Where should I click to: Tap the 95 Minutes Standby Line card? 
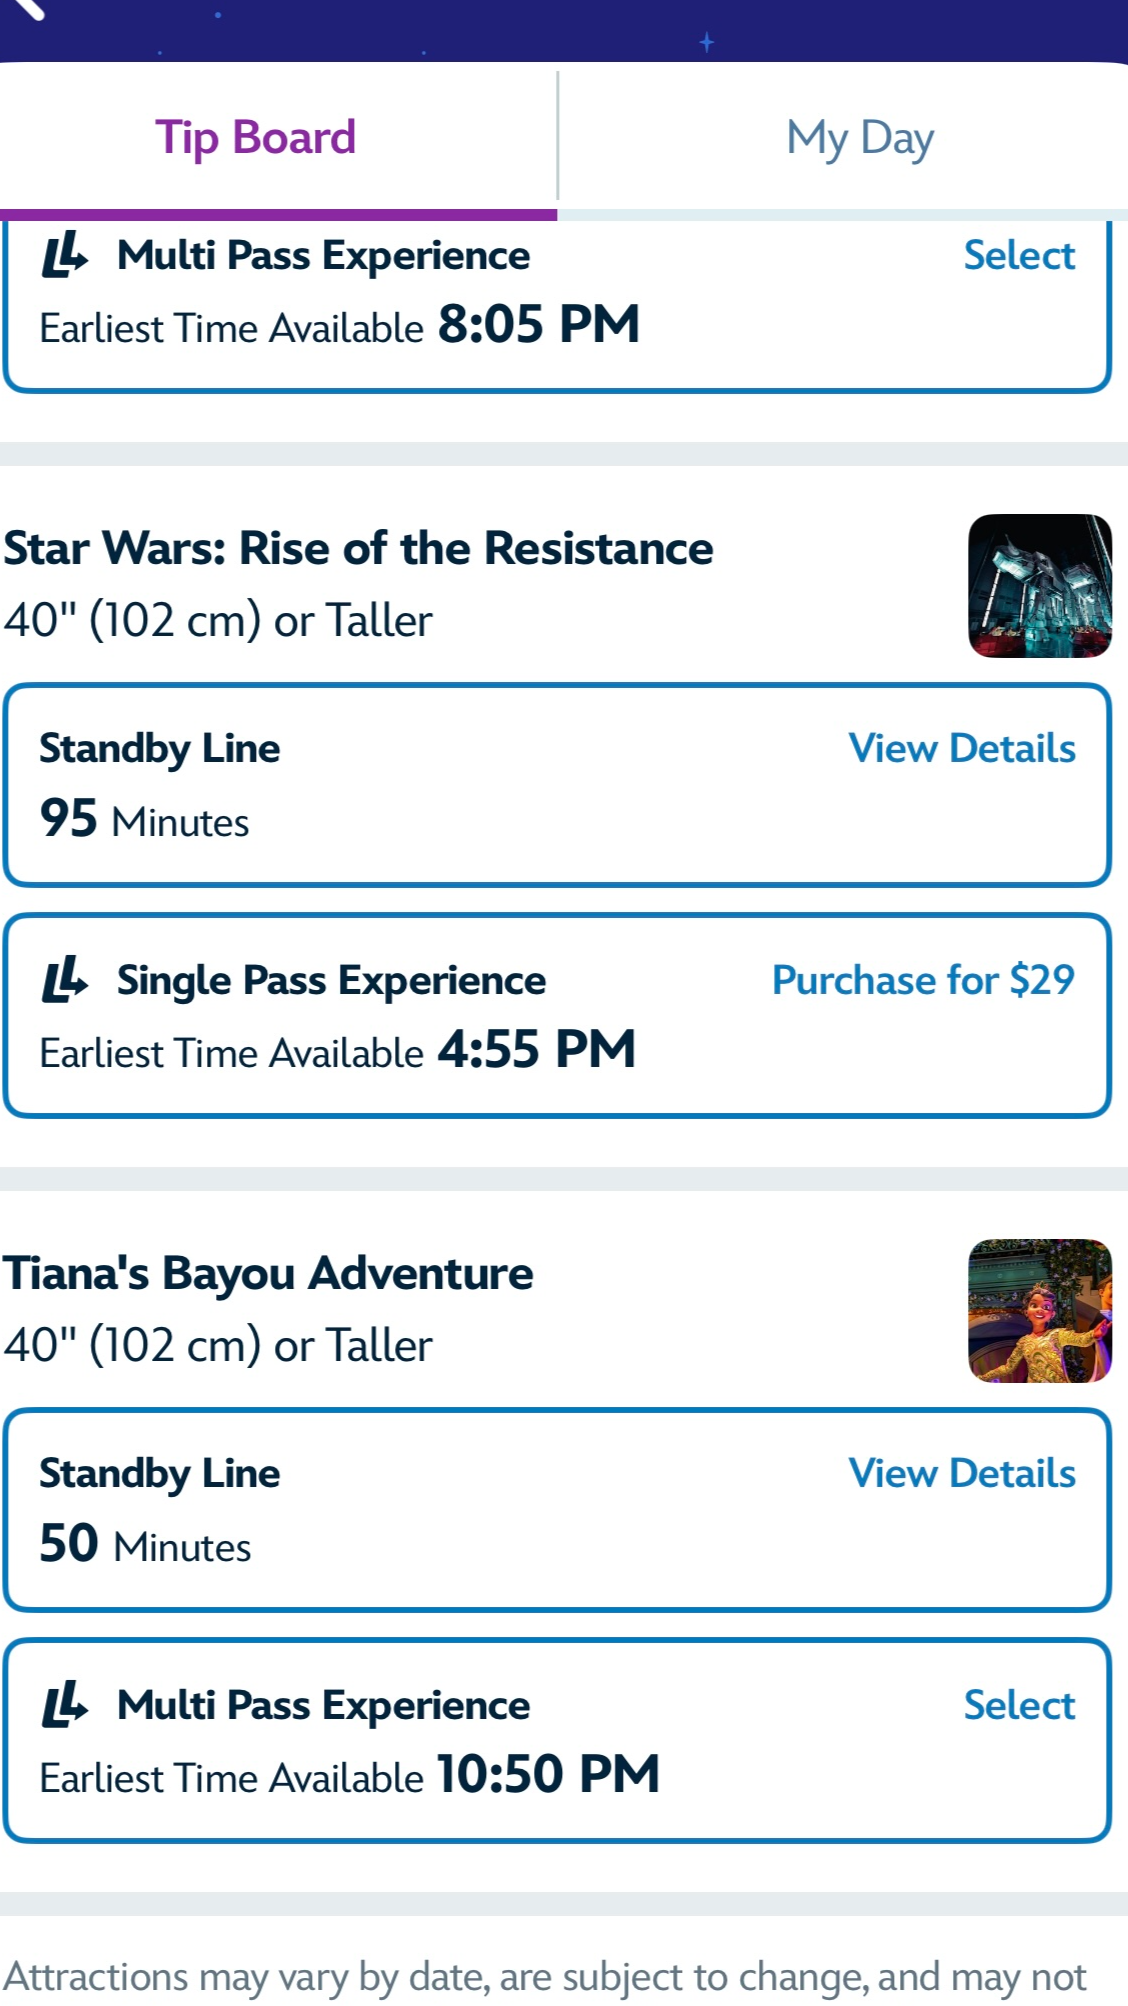click(557, 785)
